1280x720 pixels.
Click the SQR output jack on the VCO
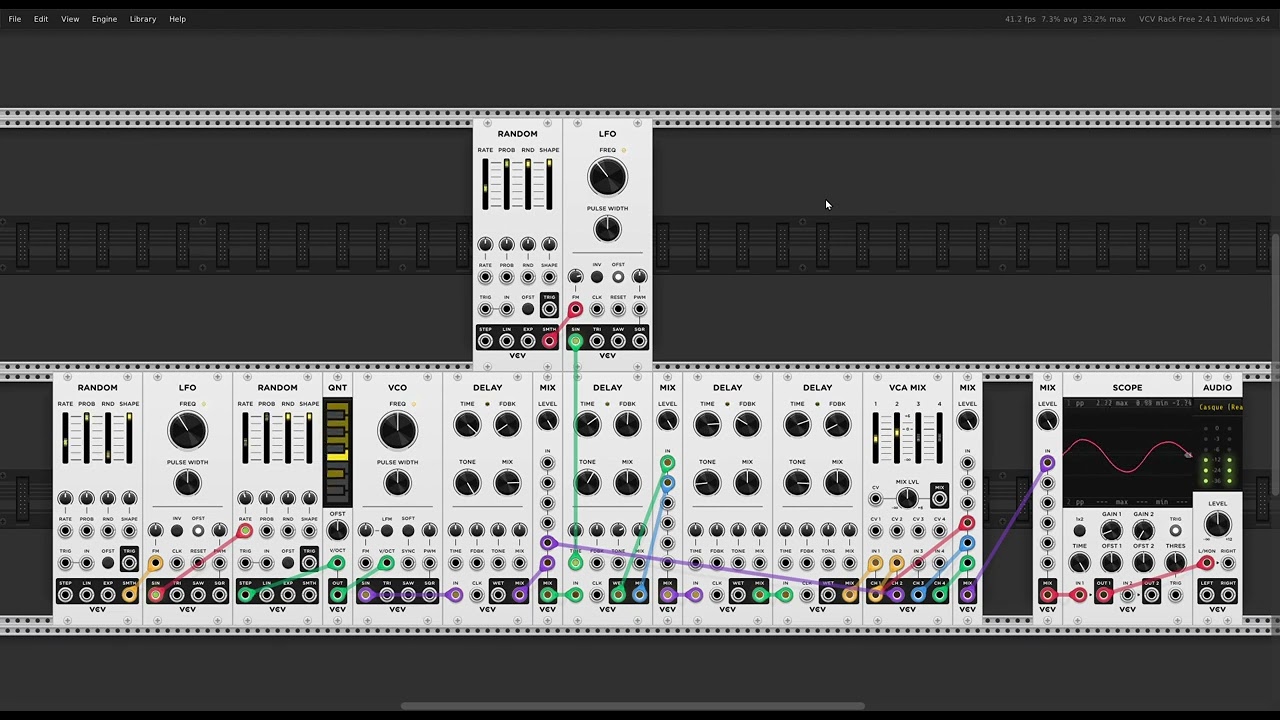click(x=429, y=595)
